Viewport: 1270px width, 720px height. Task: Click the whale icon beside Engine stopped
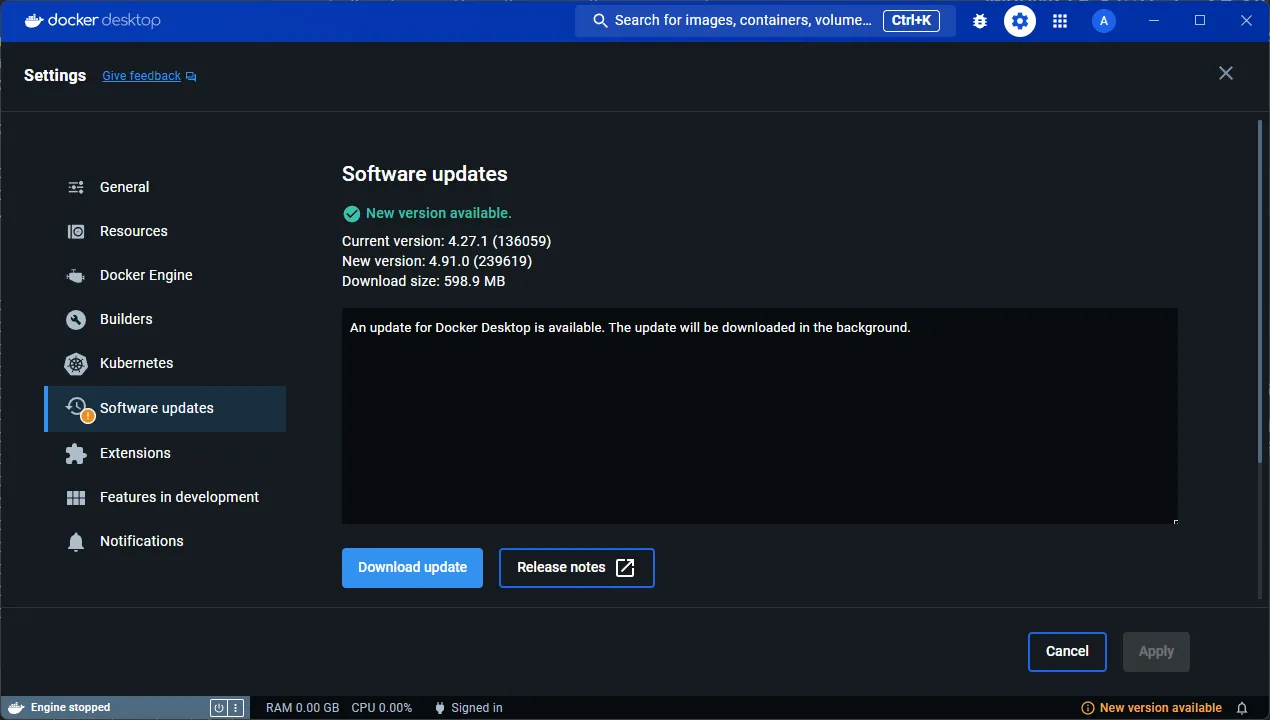pos(16,707)
